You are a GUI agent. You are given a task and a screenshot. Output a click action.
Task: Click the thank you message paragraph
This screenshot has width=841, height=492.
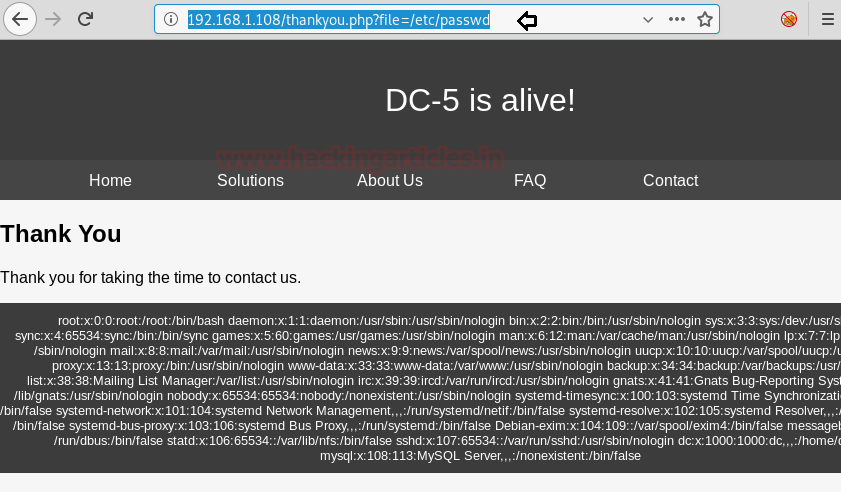(x=151, y=277)
